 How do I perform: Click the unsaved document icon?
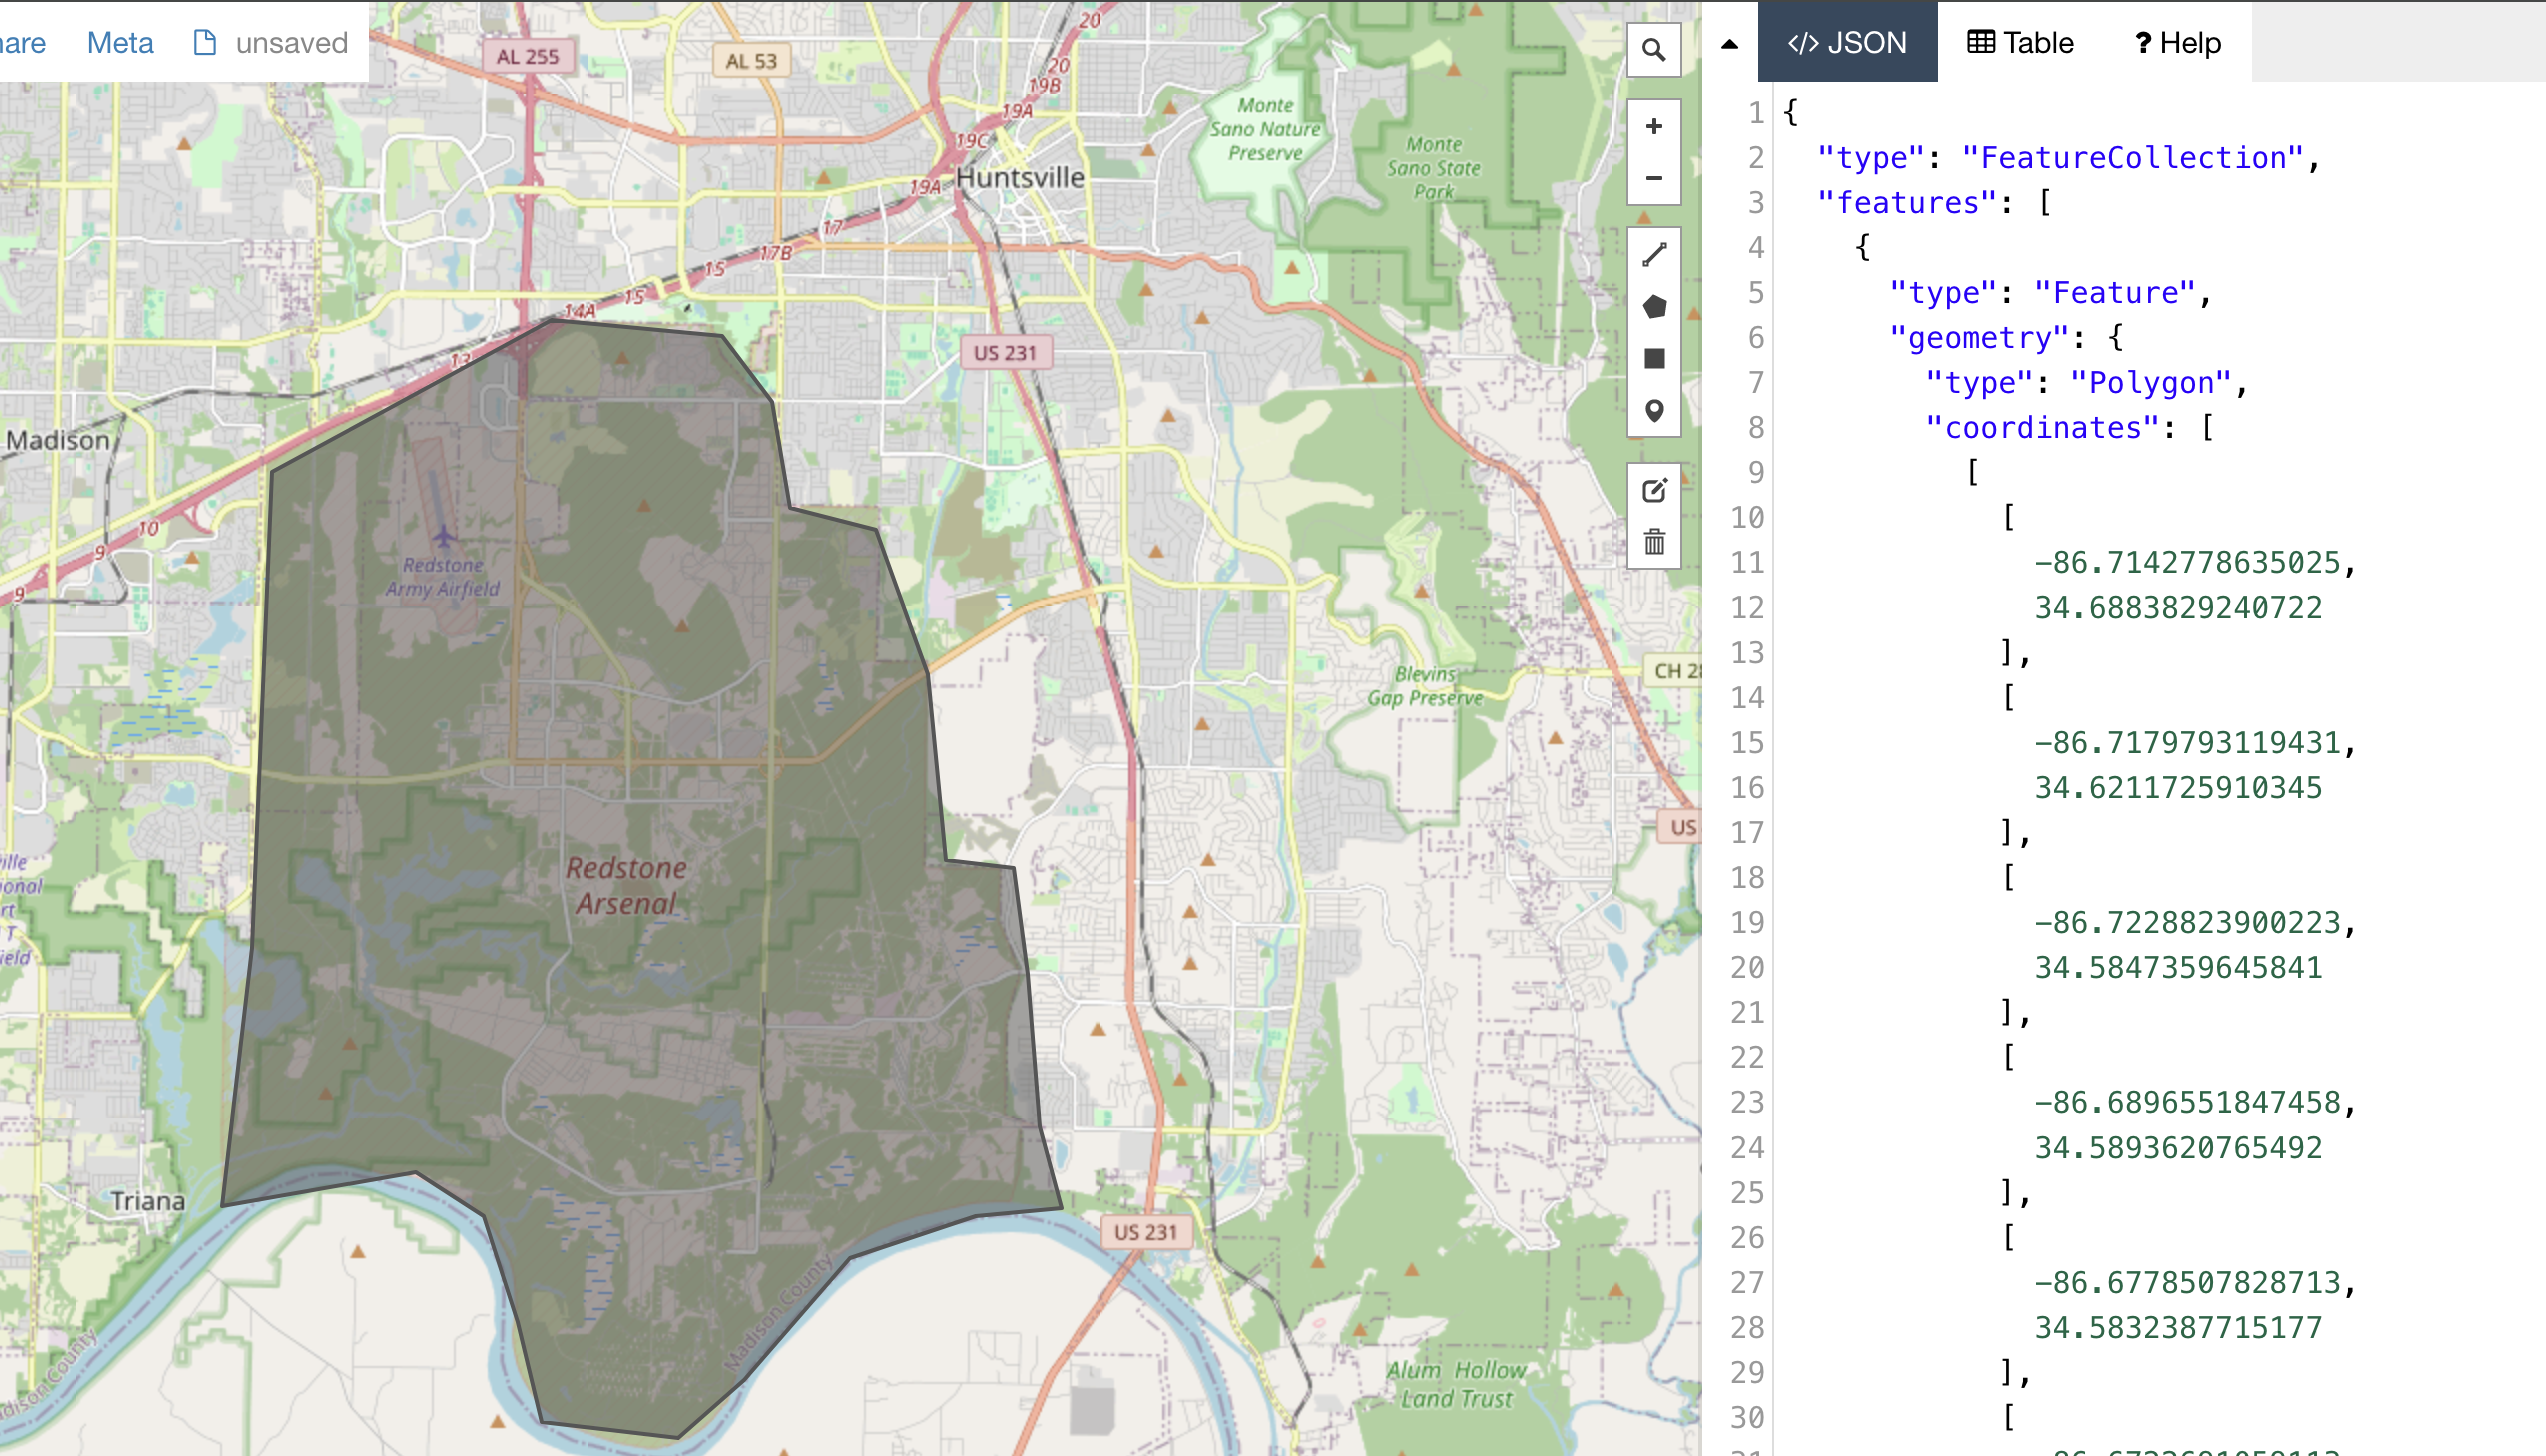[x=205, y=42]
